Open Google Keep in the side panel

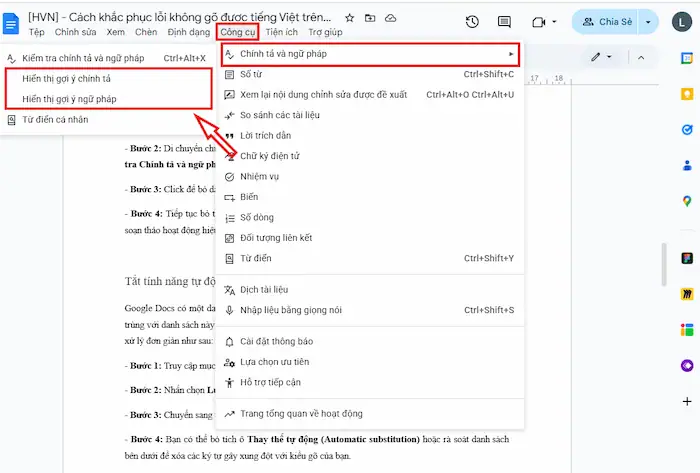pos(687,97)
